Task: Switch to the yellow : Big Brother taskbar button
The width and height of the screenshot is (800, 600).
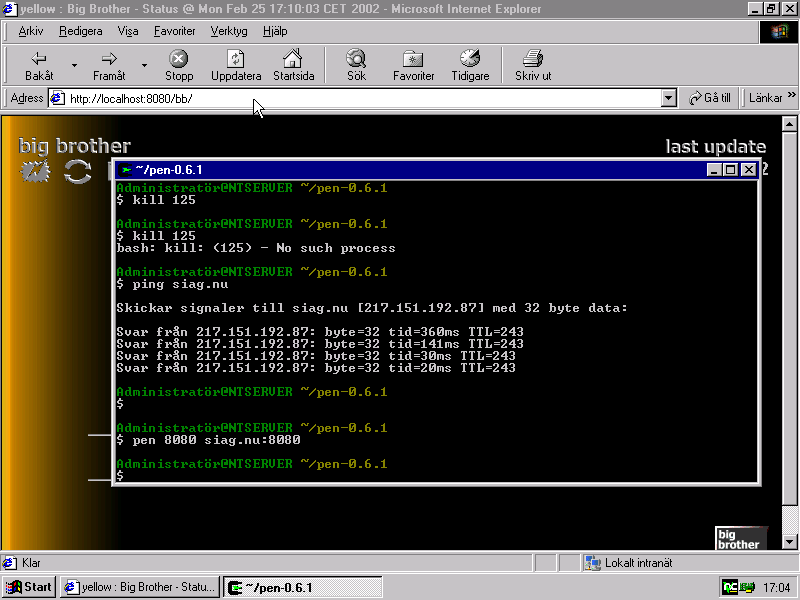Action: point(140,587)
